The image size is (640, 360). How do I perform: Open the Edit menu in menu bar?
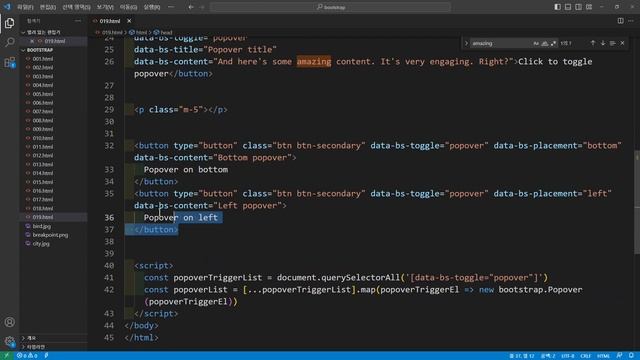48,7
